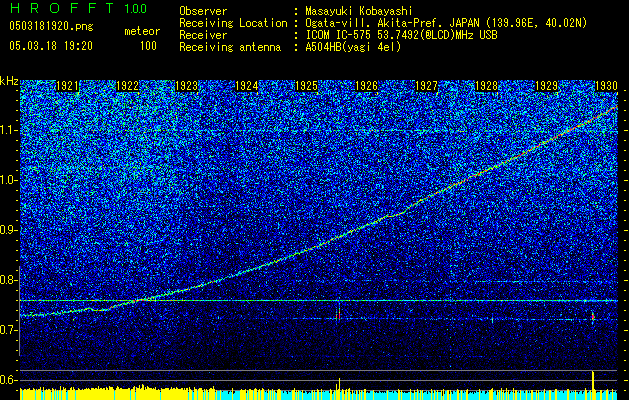This screenshot has width=629, height=400.
Task: Click the yellow 'Receiver' label
Action: tap(203, 35)
